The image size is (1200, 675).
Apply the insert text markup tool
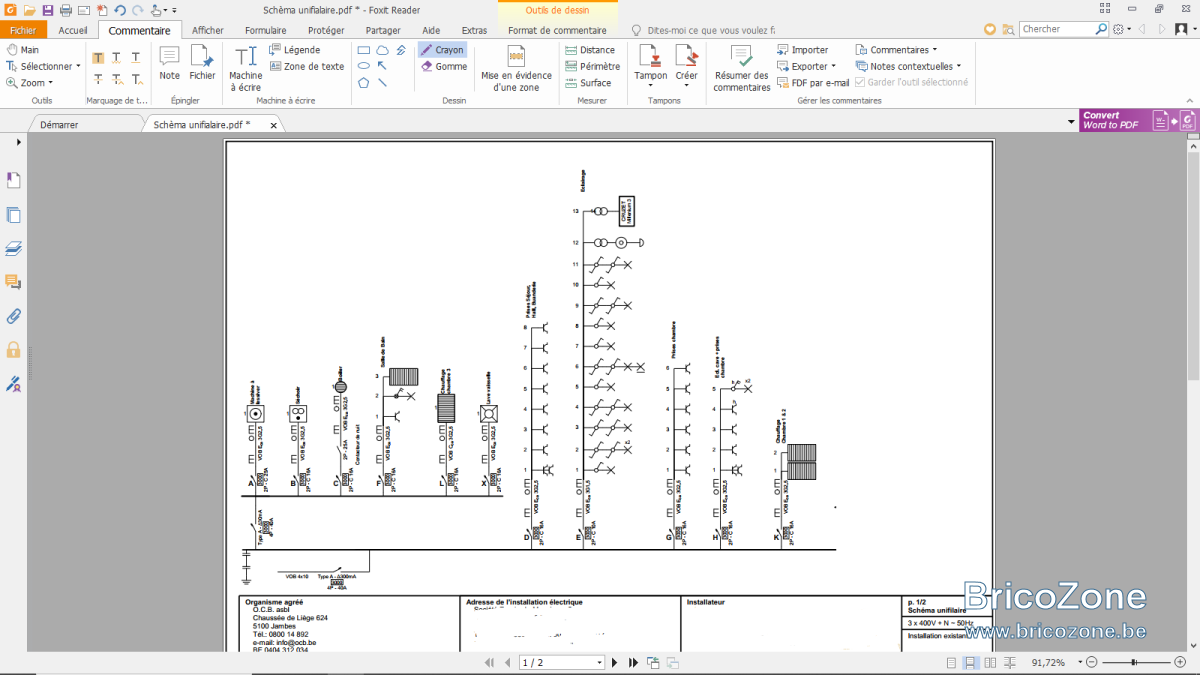(x=136, y=79)
